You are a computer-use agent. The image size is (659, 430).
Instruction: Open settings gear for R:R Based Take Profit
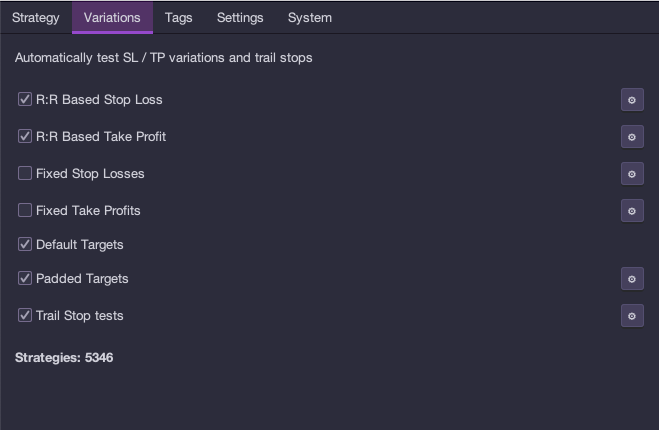[x=632, y=137]
